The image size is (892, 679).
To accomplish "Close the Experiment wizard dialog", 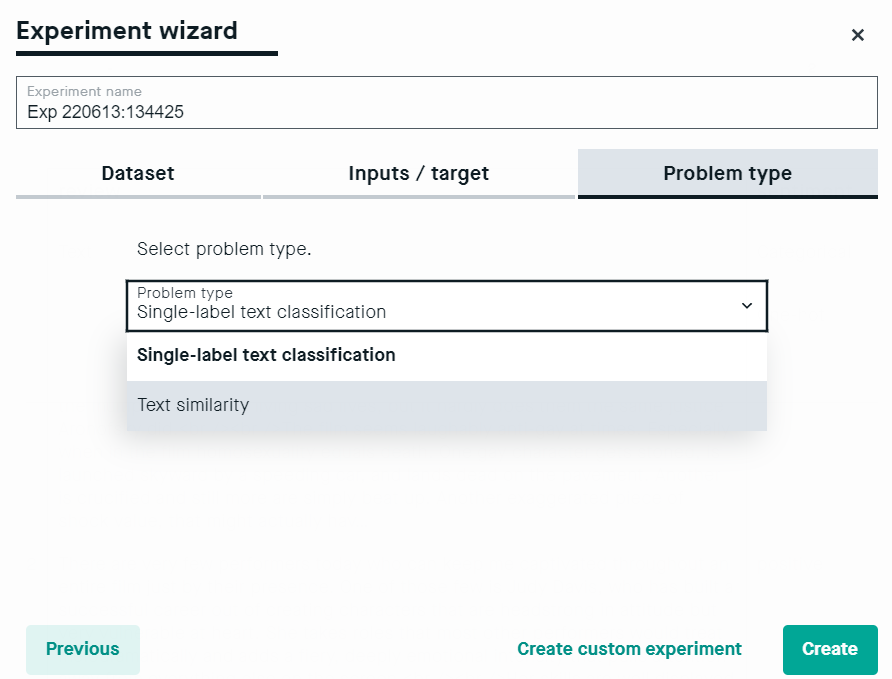I will 857,35.
